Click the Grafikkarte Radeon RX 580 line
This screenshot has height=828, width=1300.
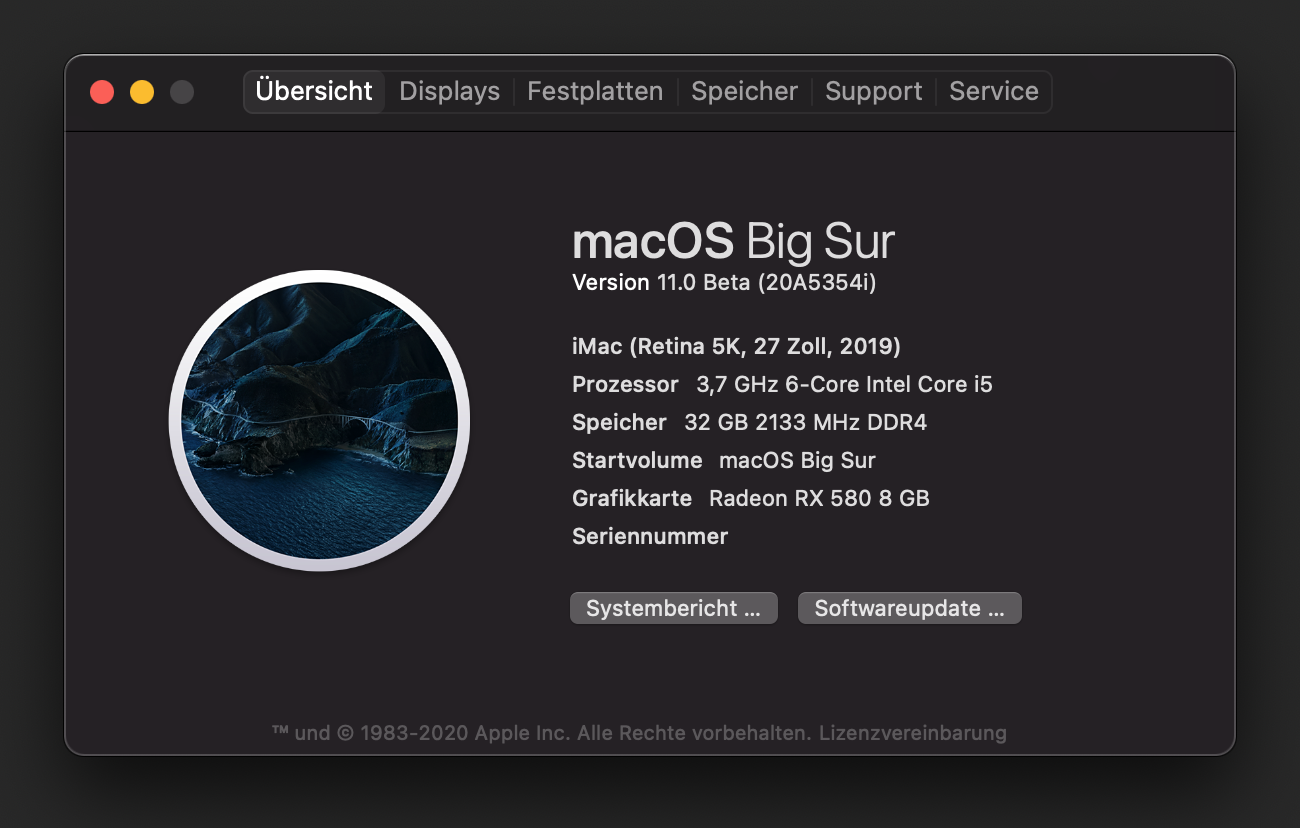click(751, 498)
